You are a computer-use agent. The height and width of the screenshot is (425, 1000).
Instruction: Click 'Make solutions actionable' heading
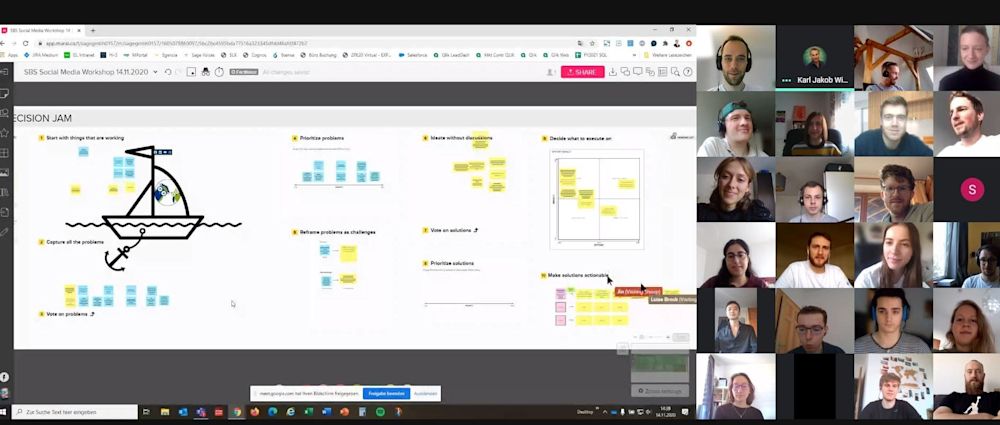(578, 275)
